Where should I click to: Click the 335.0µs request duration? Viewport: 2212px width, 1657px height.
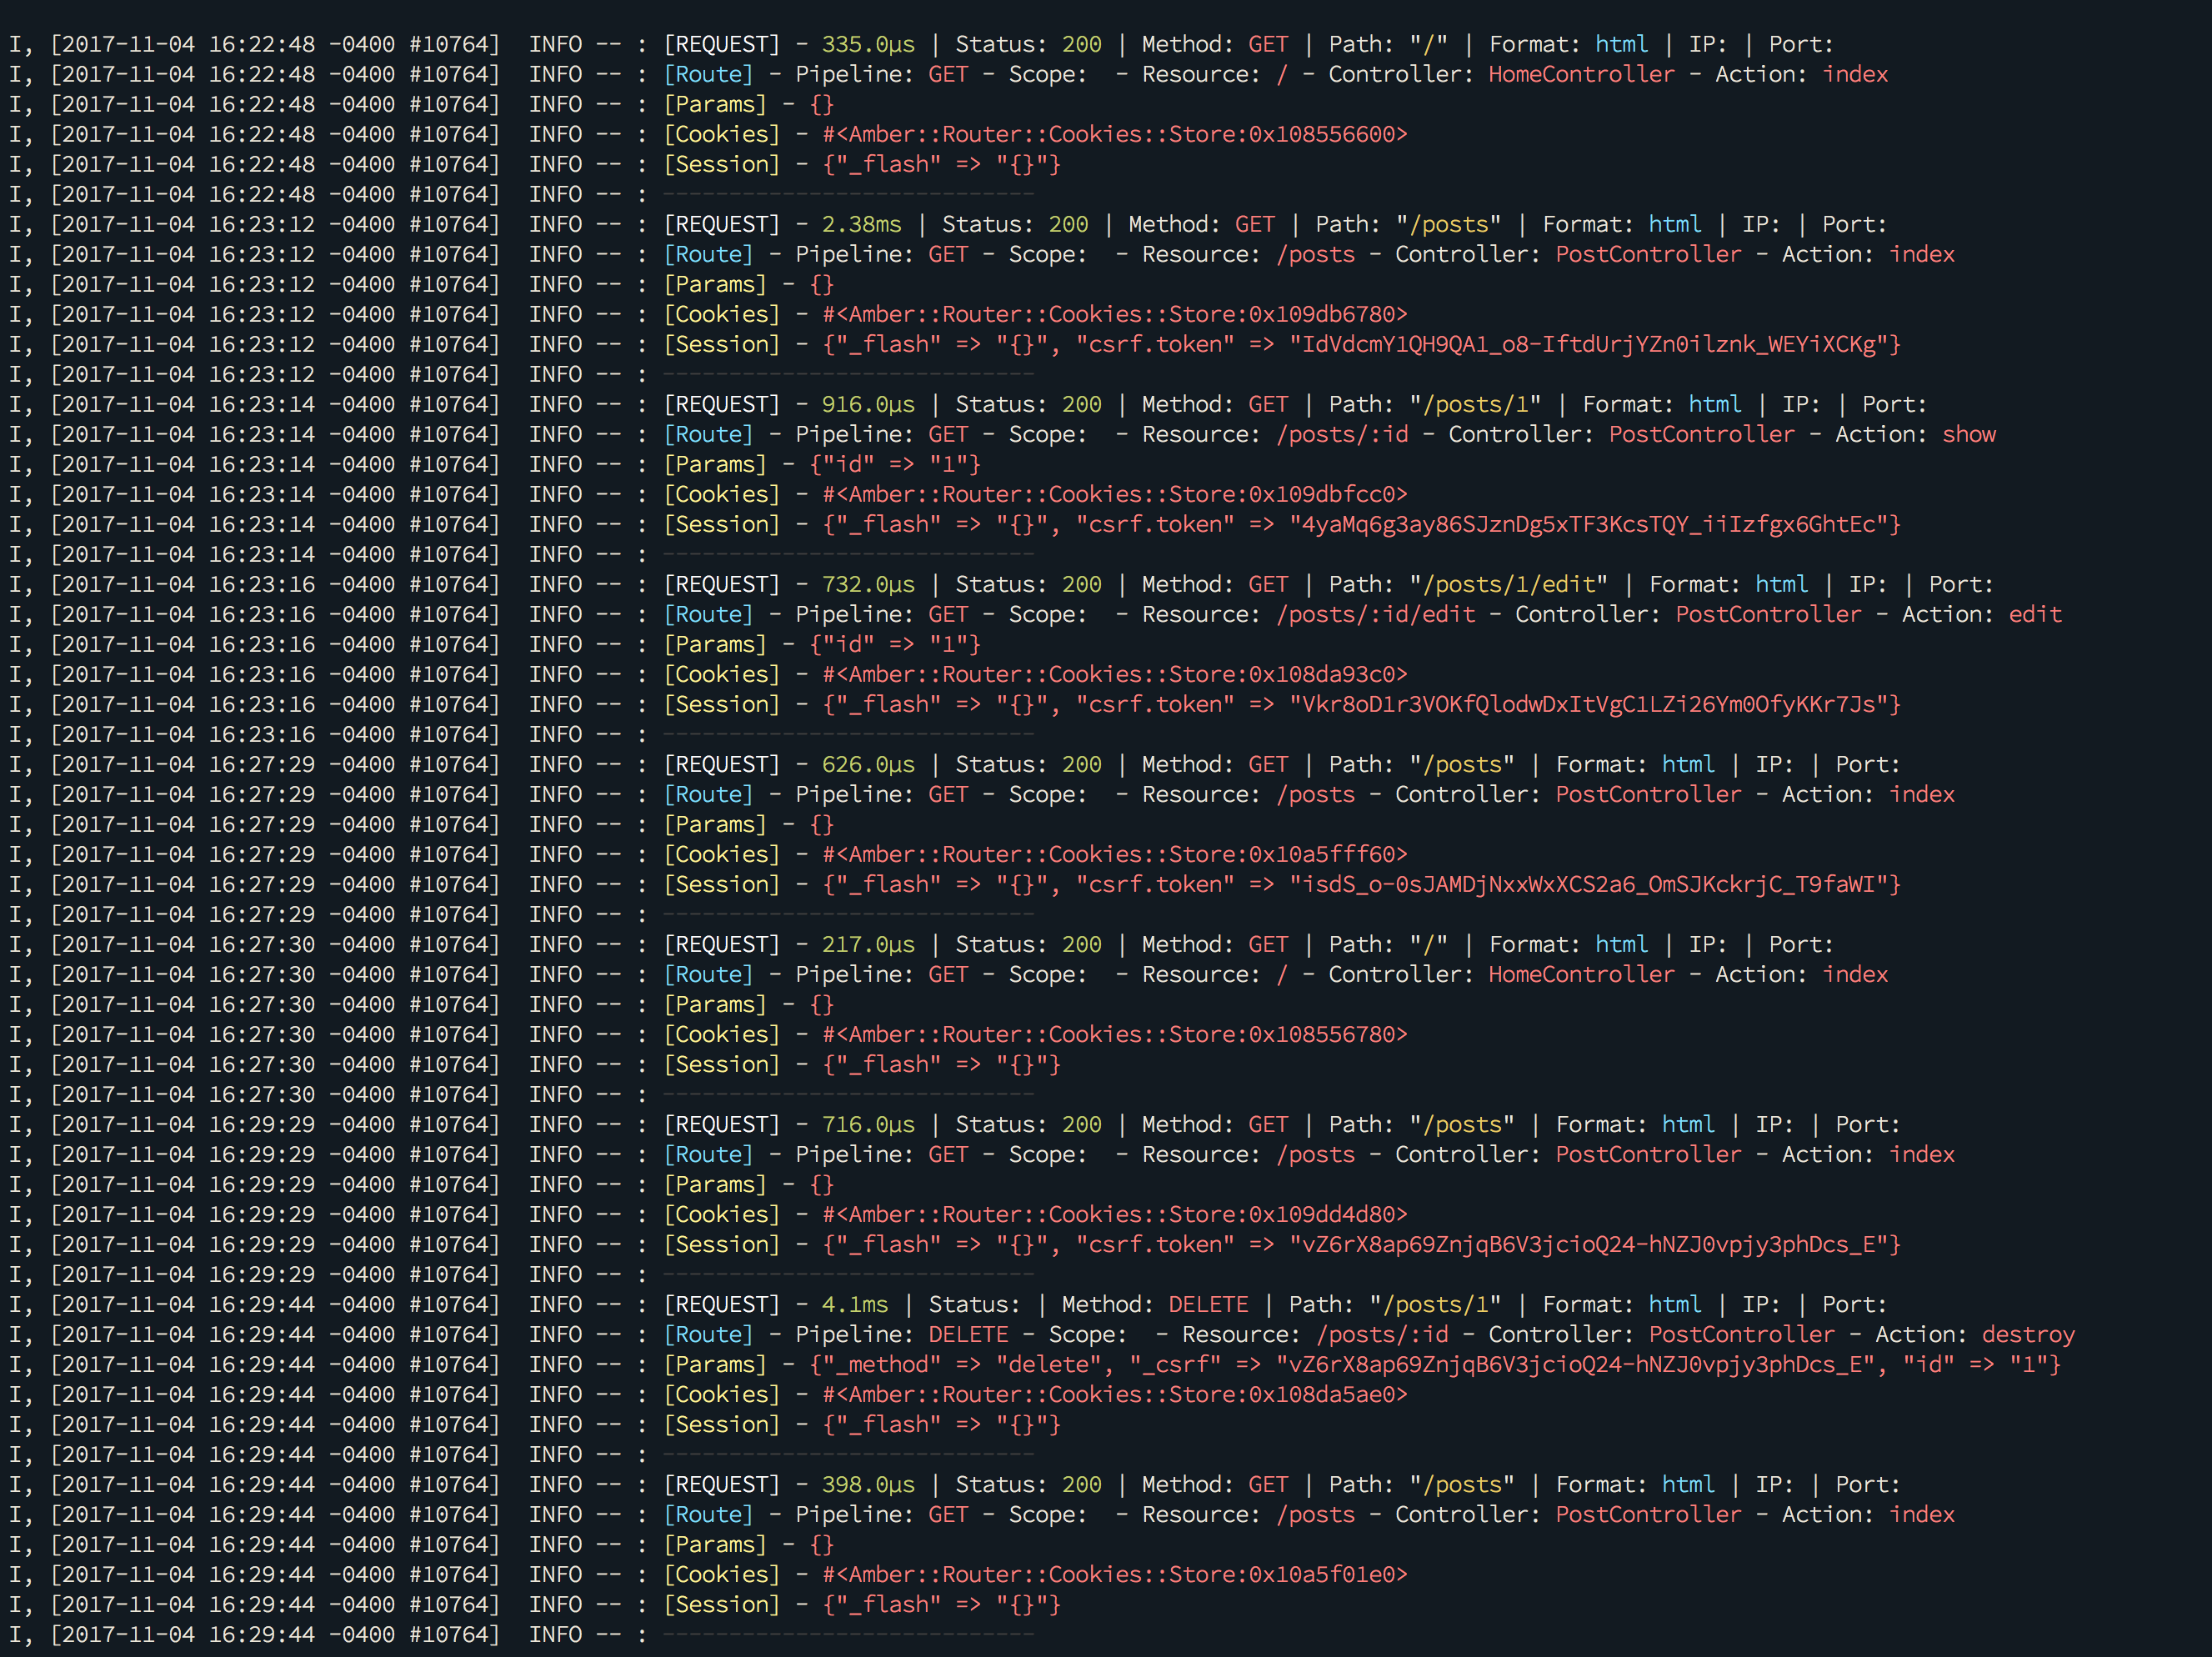pyautogui.click(x=868, y=44)
